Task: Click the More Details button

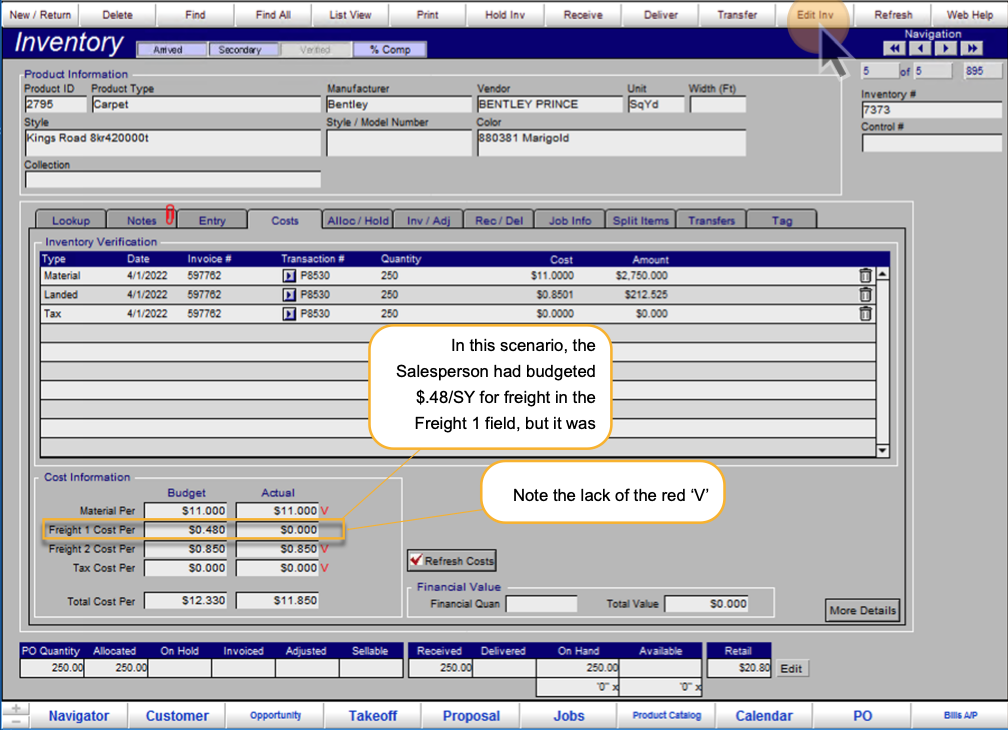Action: point(862,610)
